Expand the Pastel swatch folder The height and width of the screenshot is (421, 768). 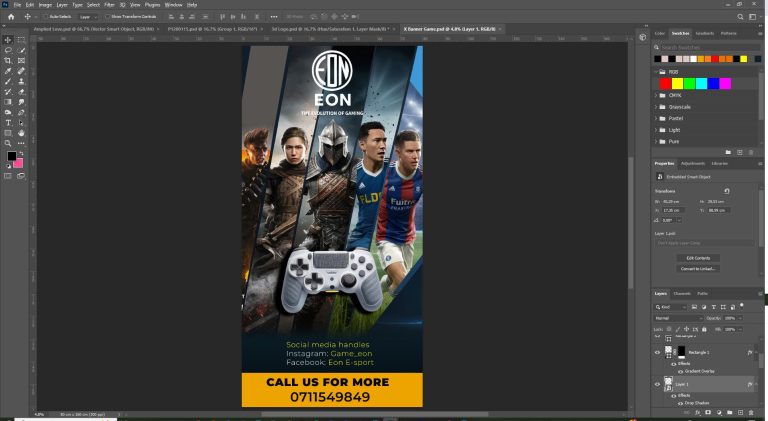point(657,118)
